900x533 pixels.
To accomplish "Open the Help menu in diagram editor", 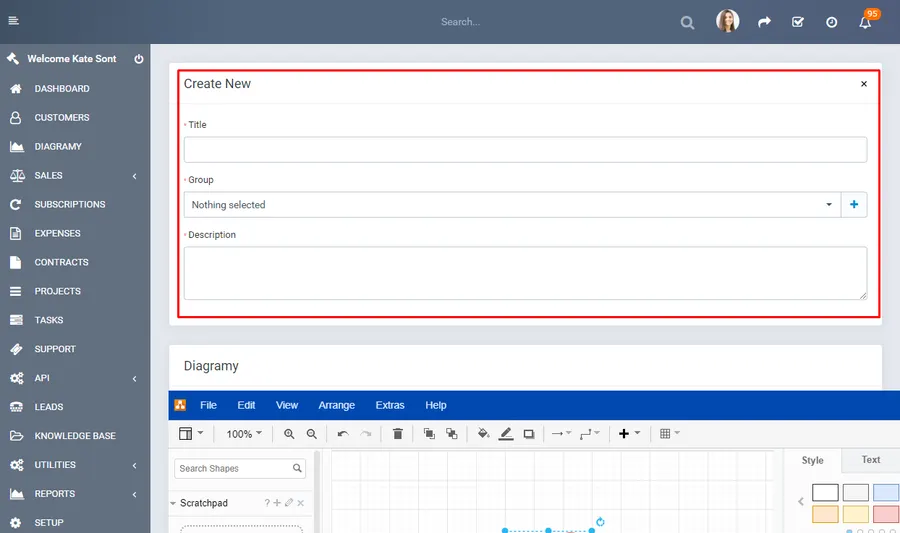I will coord(436,405).
